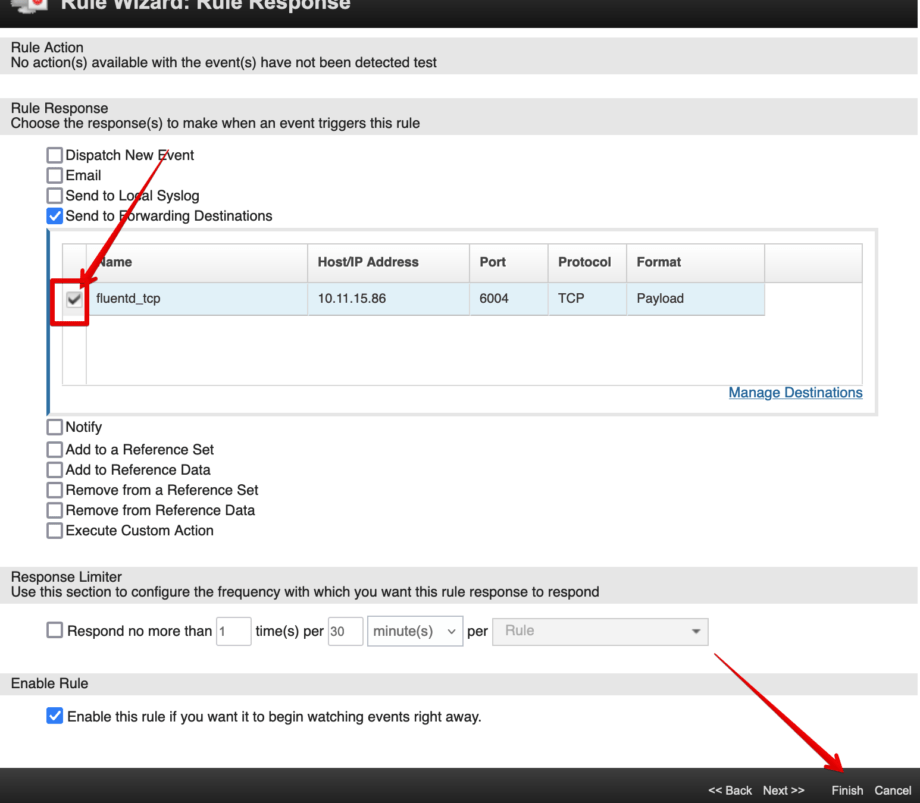Click the times-per input field
Screen dimensions: 920x803
point(233,631)
